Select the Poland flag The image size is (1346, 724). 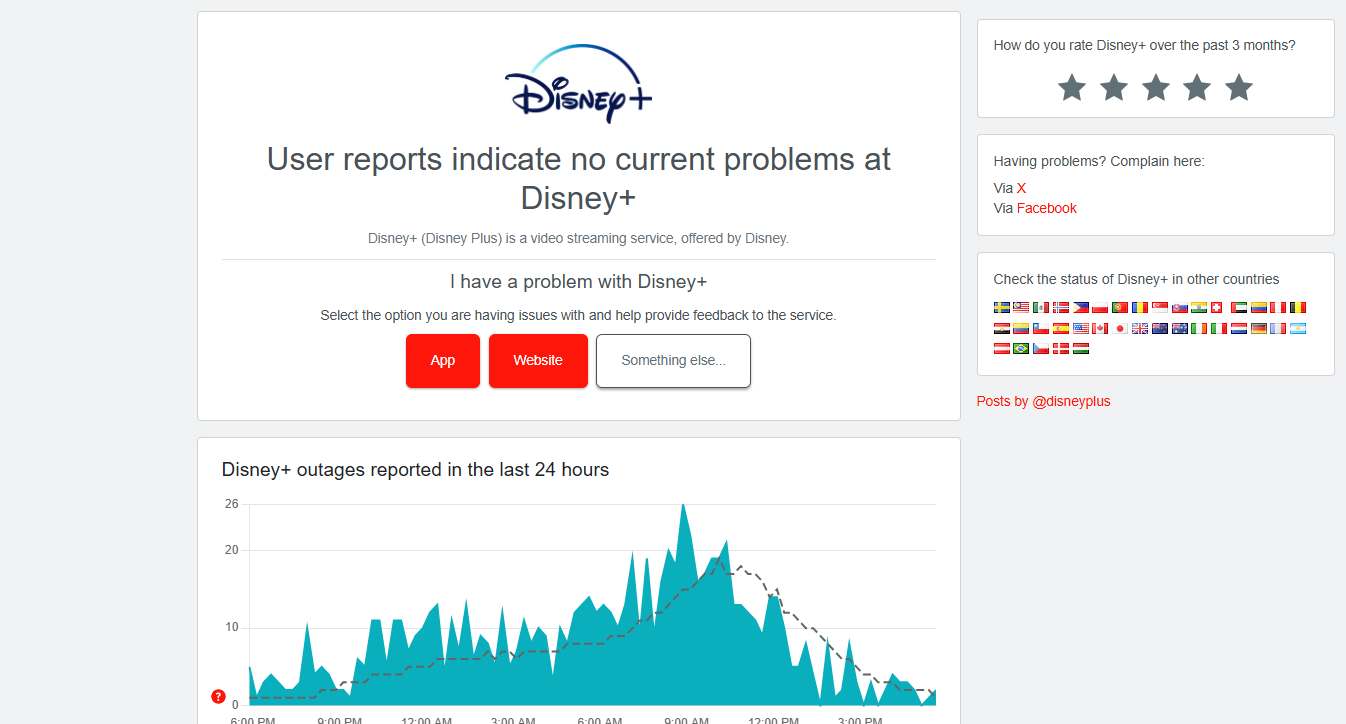click(x=1100, y=308)
